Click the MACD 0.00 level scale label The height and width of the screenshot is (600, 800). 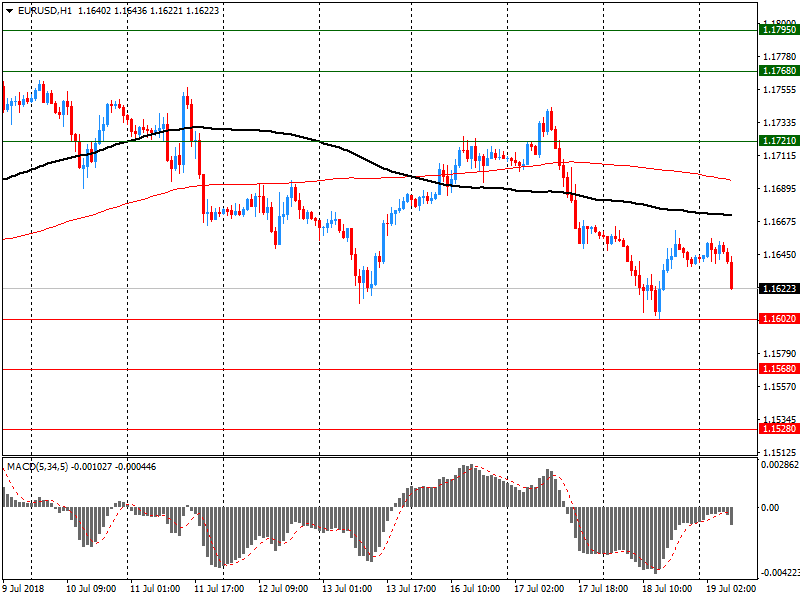(770, 508)
